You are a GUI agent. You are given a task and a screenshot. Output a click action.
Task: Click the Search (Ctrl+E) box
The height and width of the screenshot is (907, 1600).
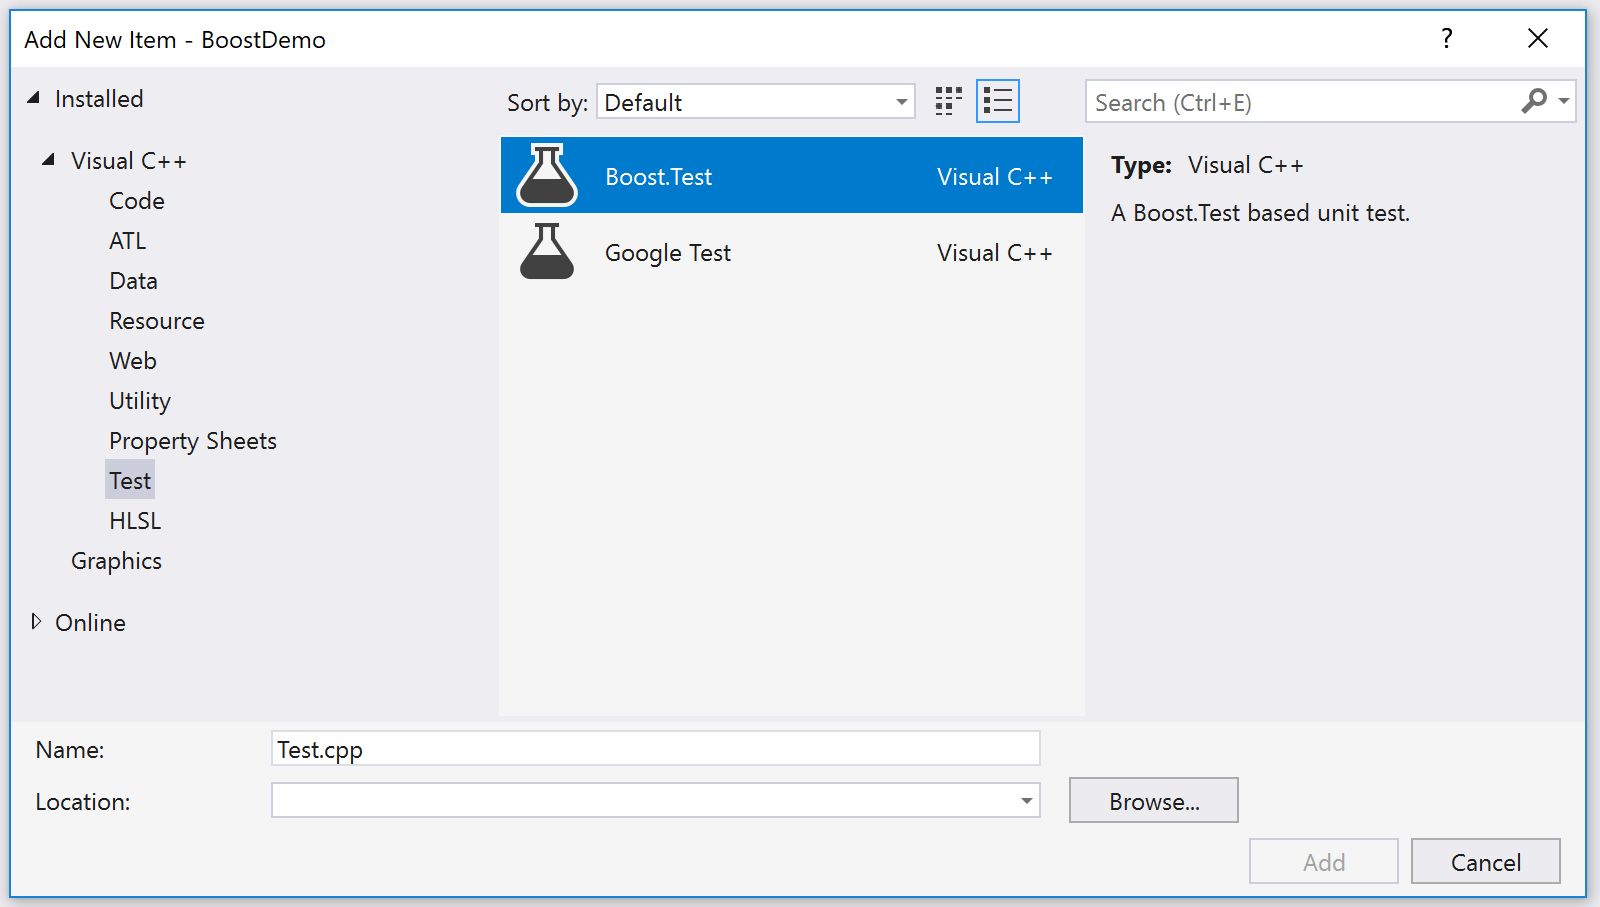click(x=1250, y=101)
